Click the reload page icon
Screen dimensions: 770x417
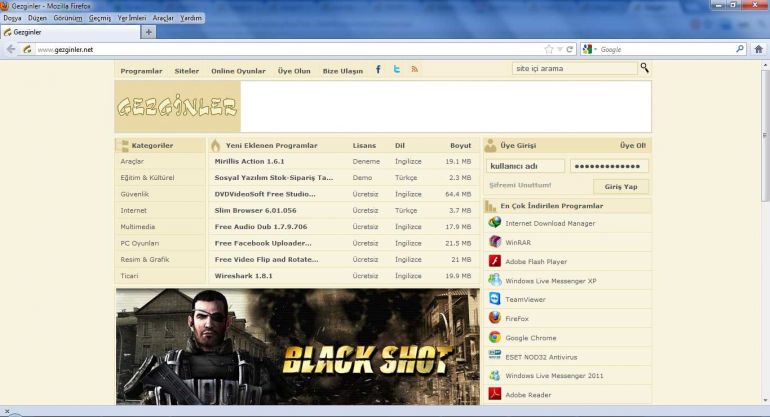click(570, 49)
